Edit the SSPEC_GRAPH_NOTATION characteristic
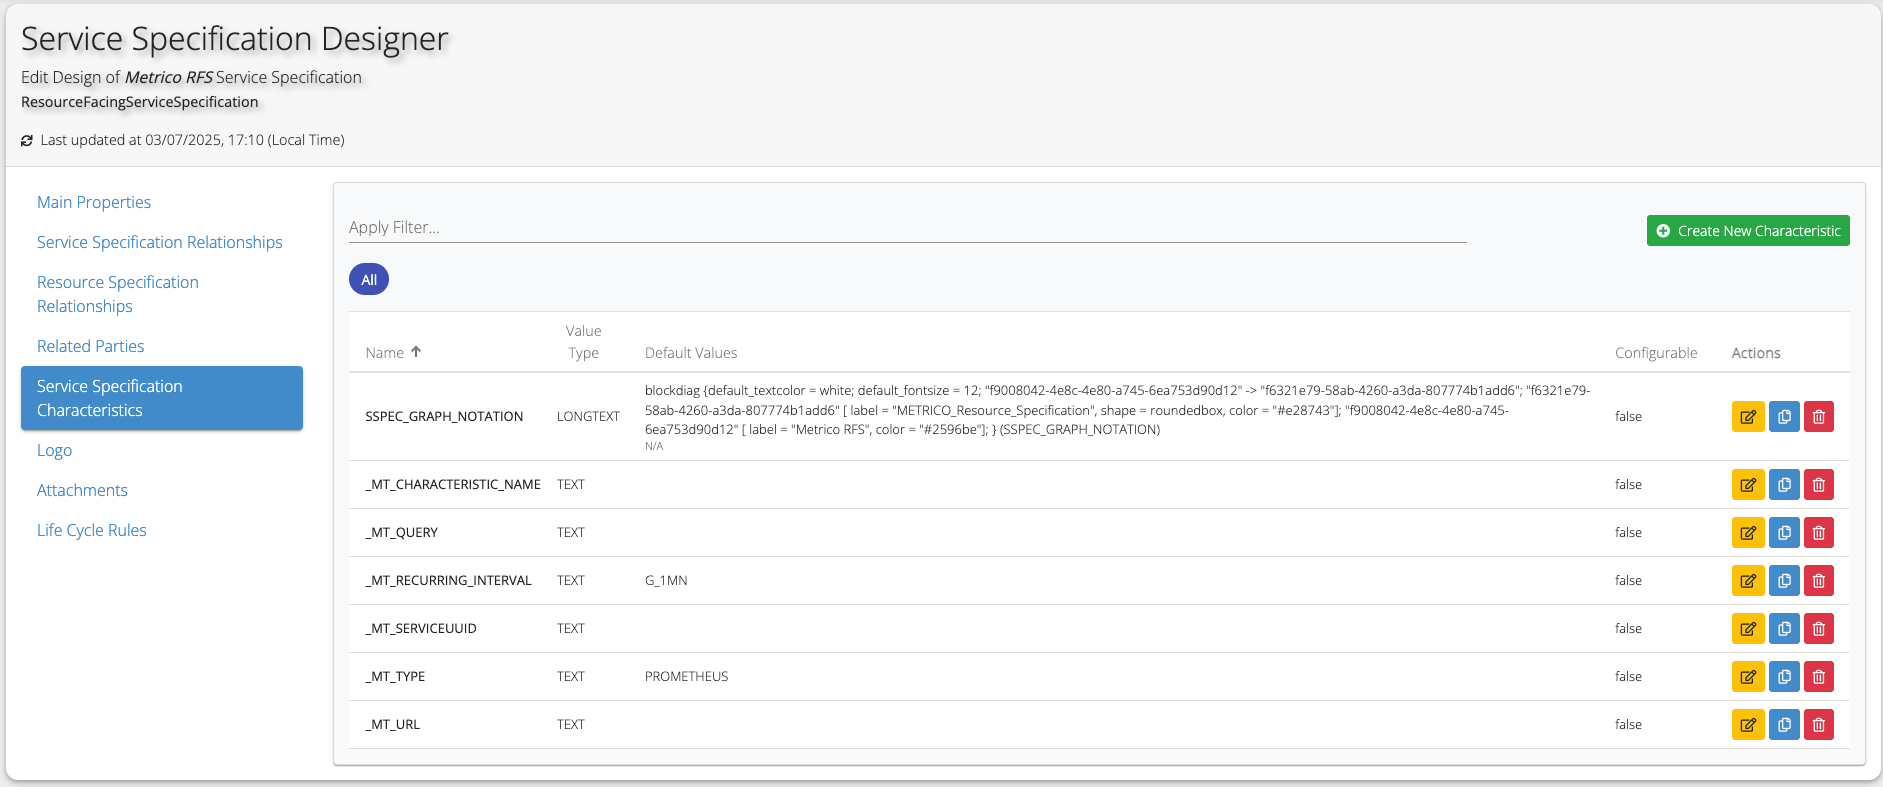The height and width of the screenshot is (787, 1883). coord(1747,417)
